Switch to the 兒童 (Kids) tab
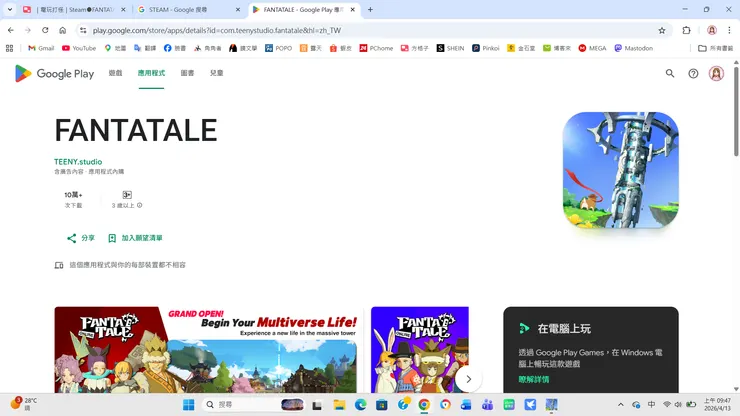This screenshot has width=740, height=416. pyautogui.click(x=217, y=73)
